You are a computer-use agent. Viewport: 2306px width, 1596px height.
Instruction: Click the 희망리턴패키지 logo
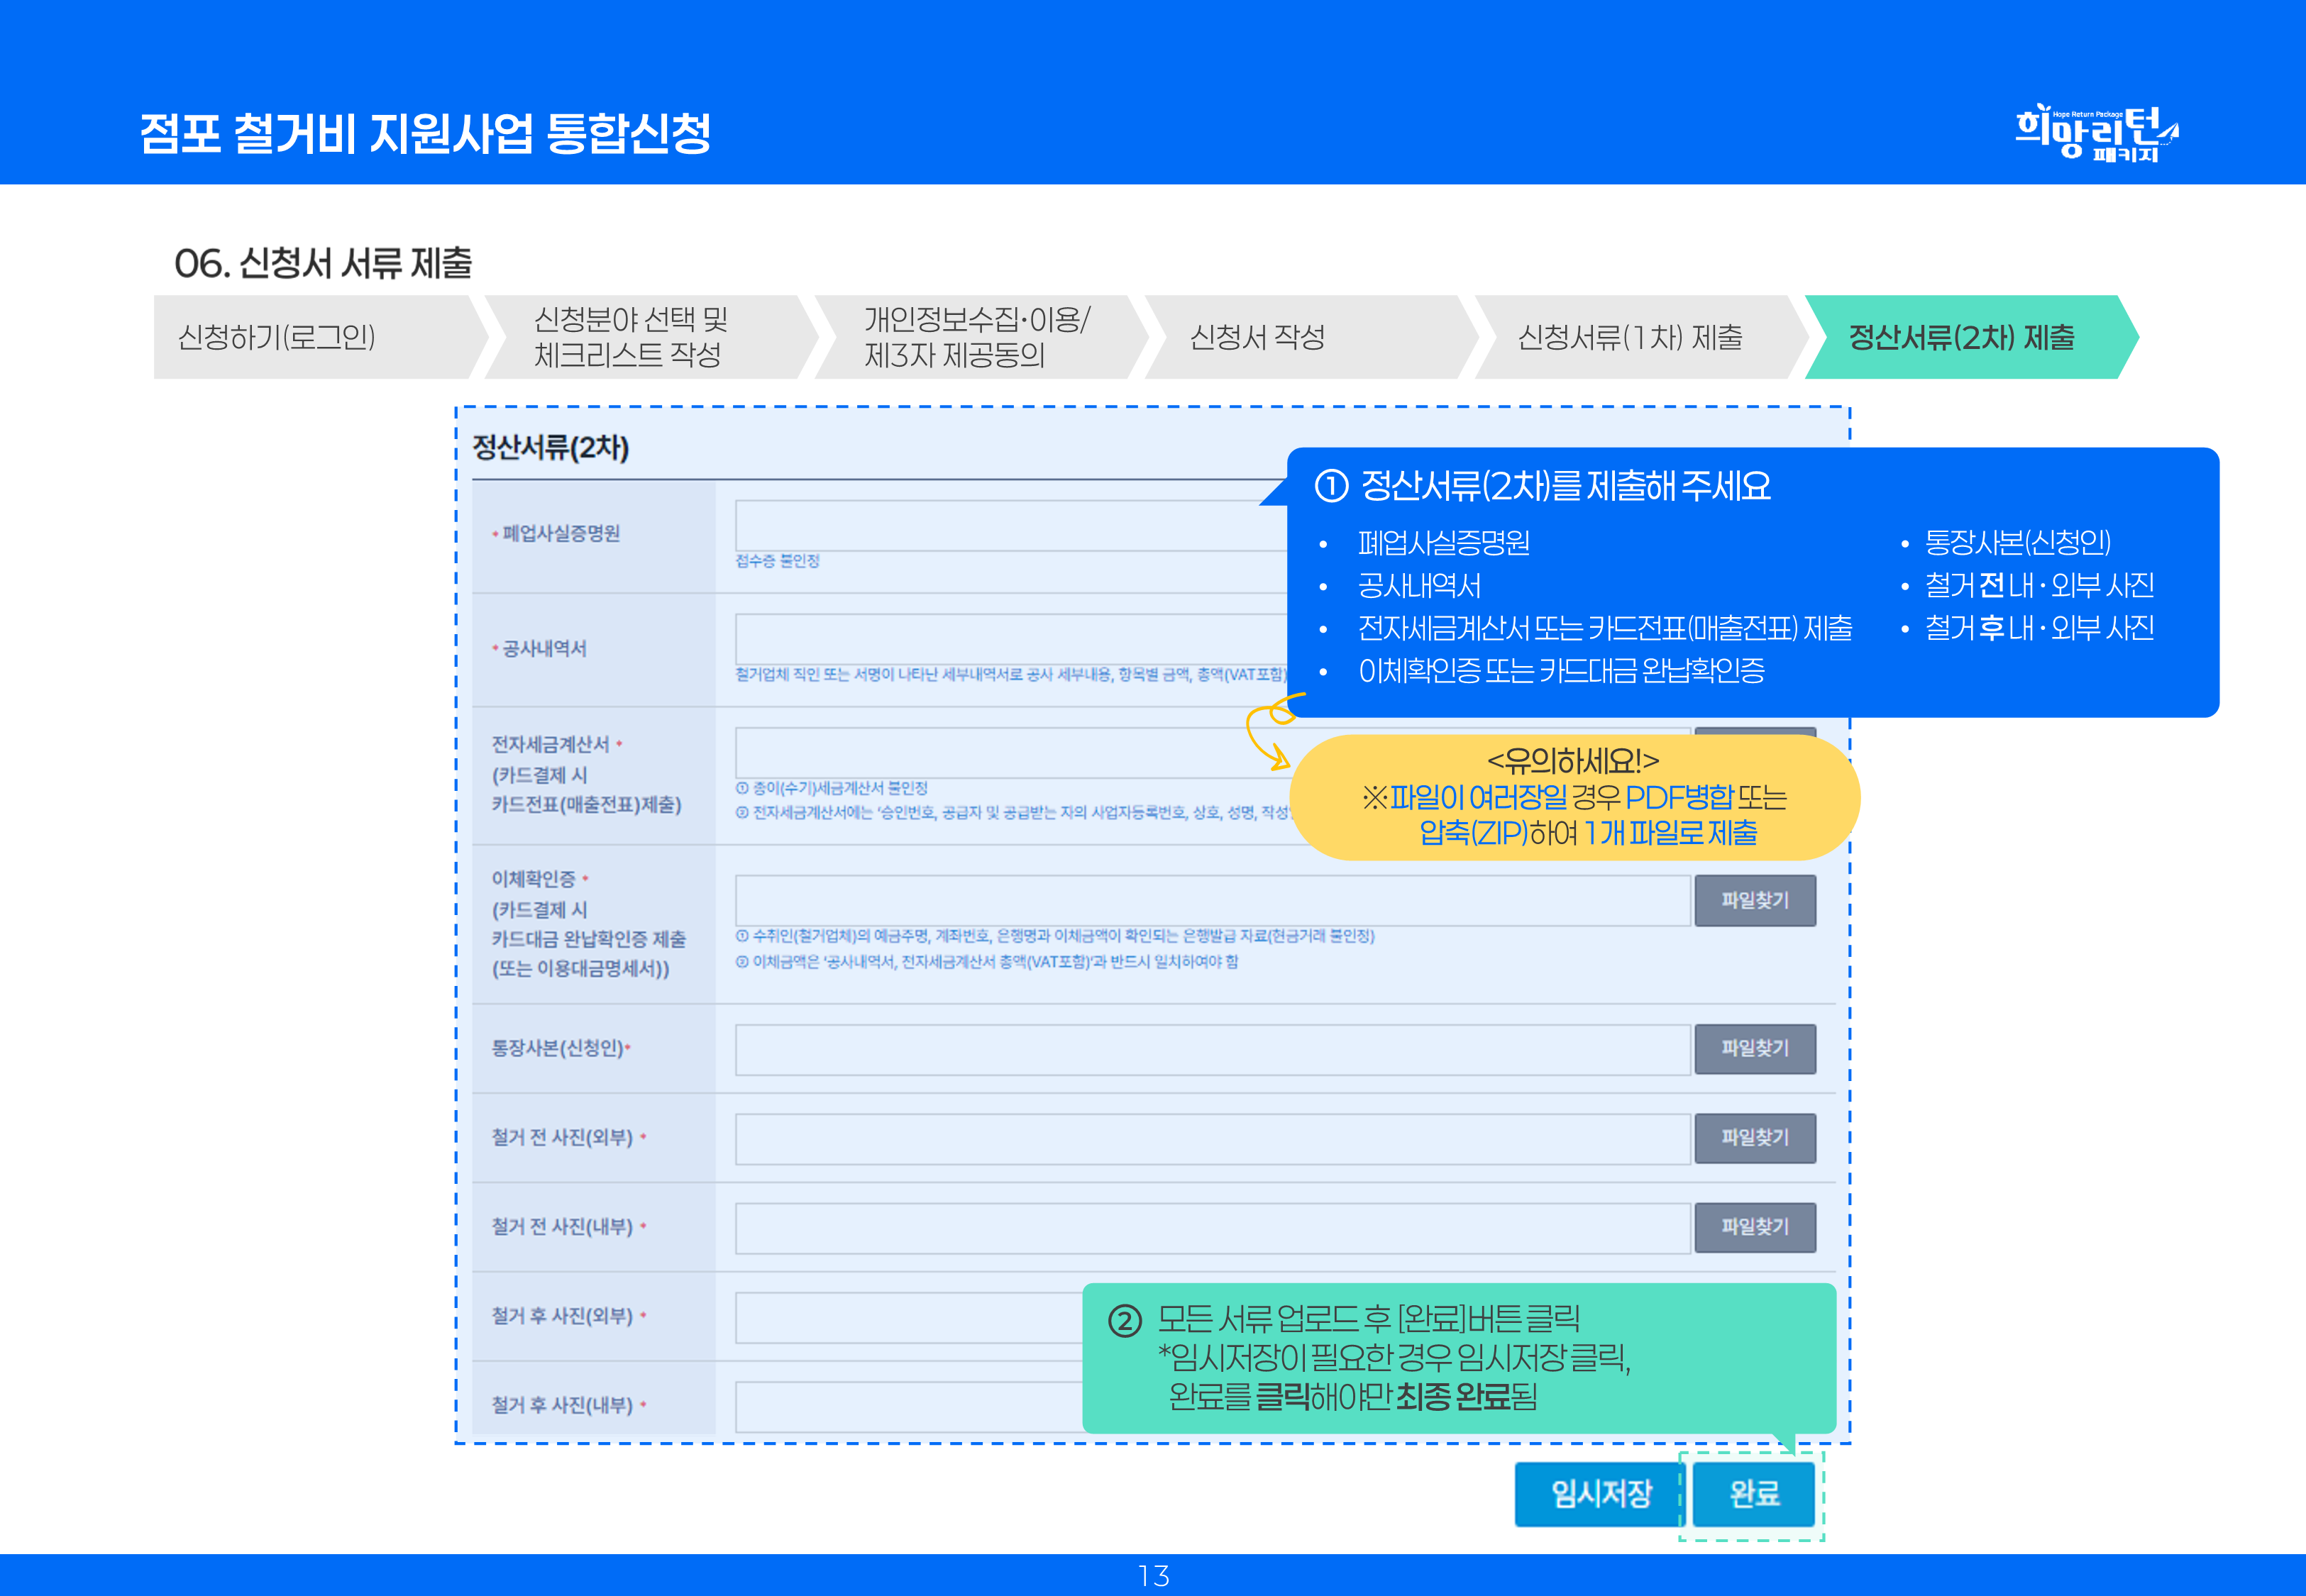coord(2096,133)
